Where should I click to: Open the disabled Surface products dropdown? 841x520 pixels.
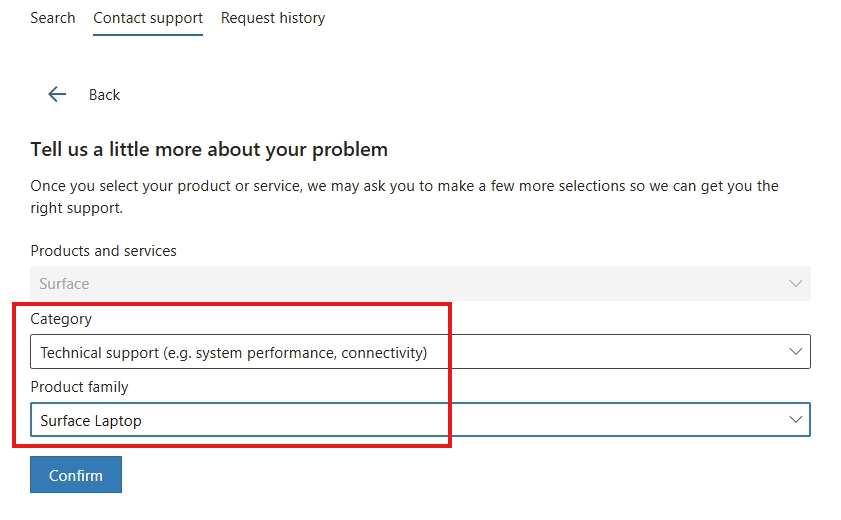coord(420,283)
